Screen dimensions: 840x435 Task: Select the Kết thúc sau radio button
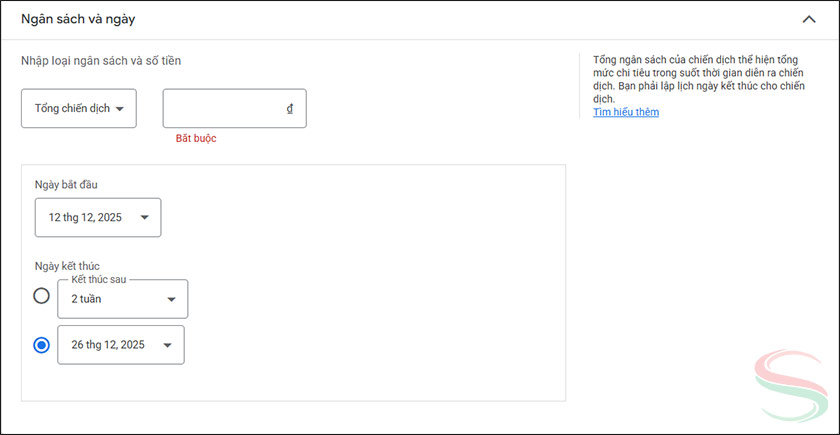41,296
